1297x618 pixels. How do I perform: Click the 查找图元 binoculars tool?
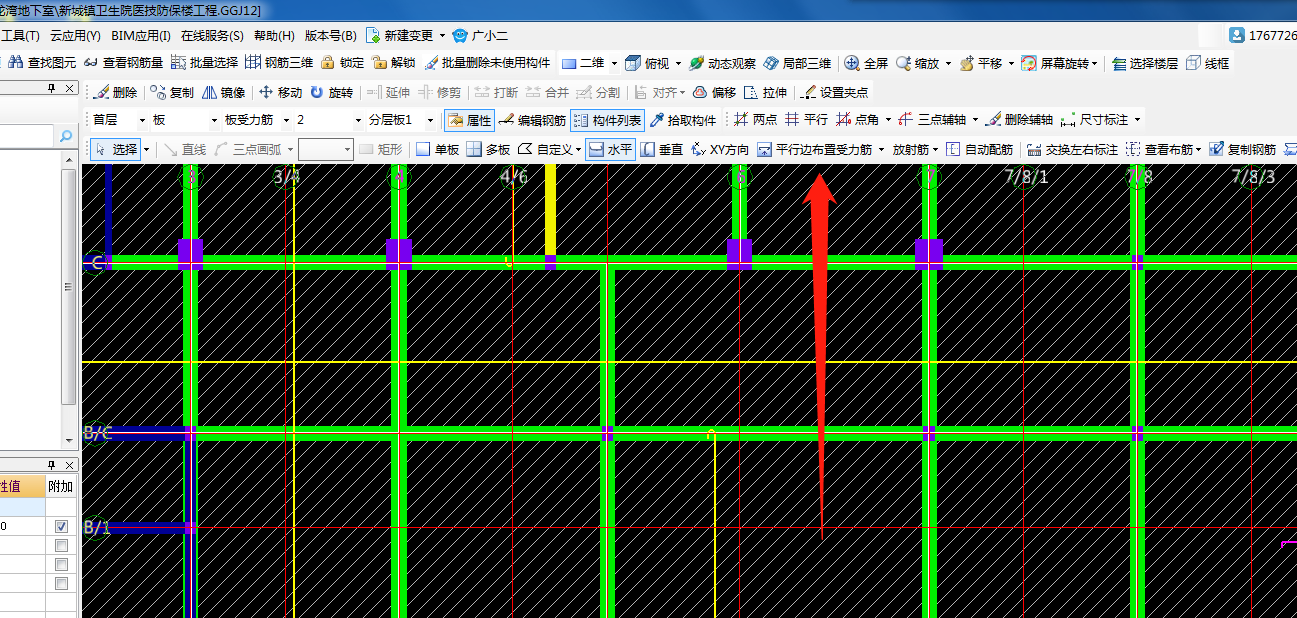(42, 62)
